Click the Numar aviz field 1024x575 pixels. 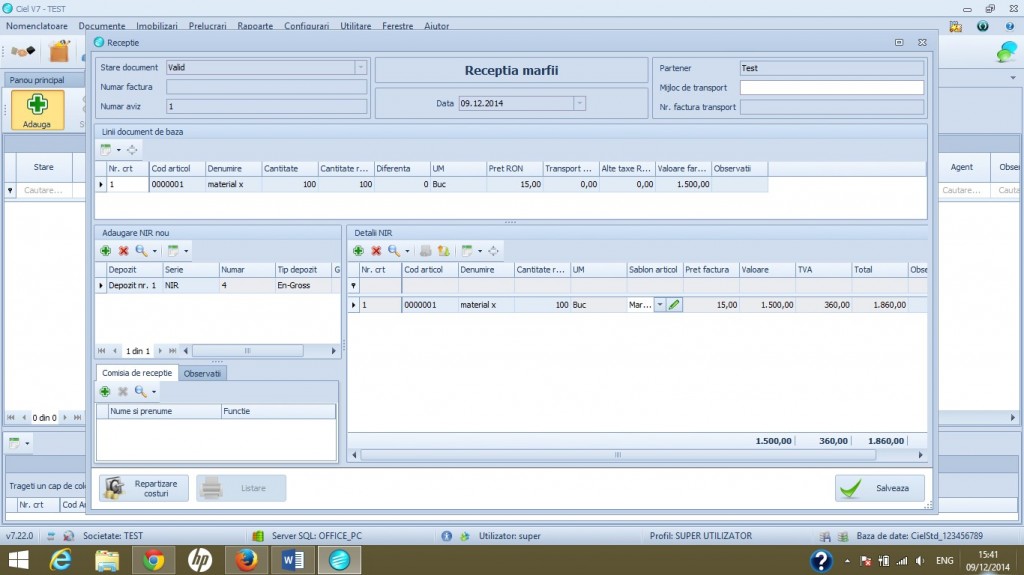click(x=266, y=107)
